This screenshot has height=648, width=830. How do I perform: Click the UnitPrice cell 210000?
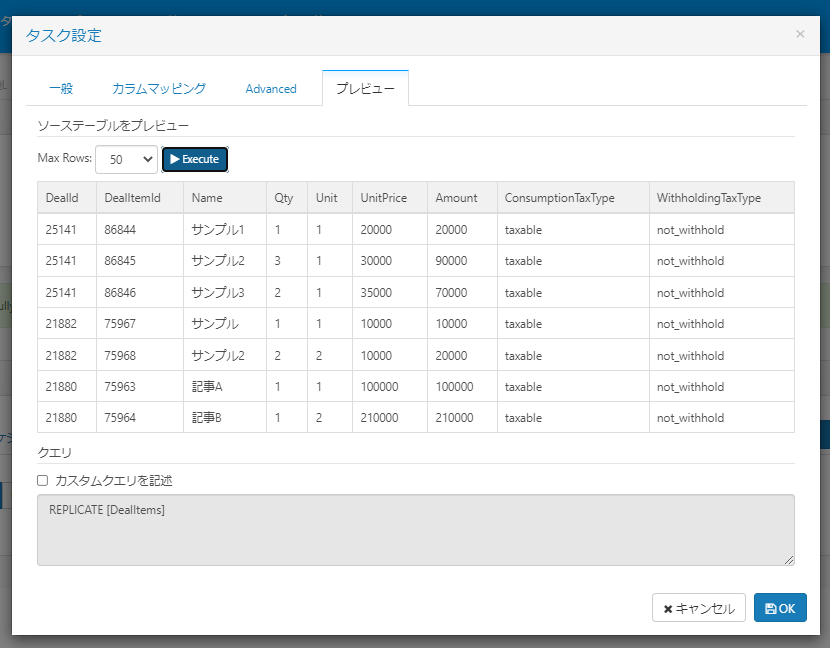coord(390,418)
